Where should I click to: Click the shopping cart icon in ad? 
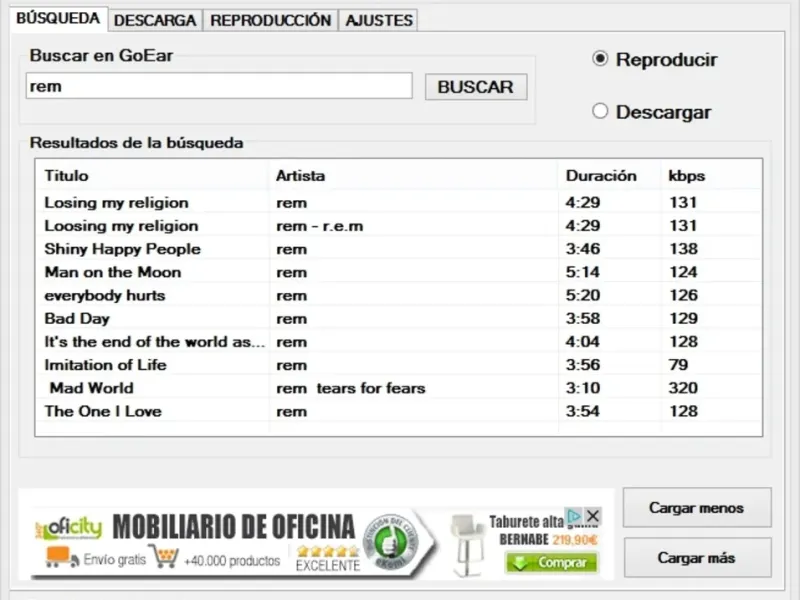tap(166, 557)
